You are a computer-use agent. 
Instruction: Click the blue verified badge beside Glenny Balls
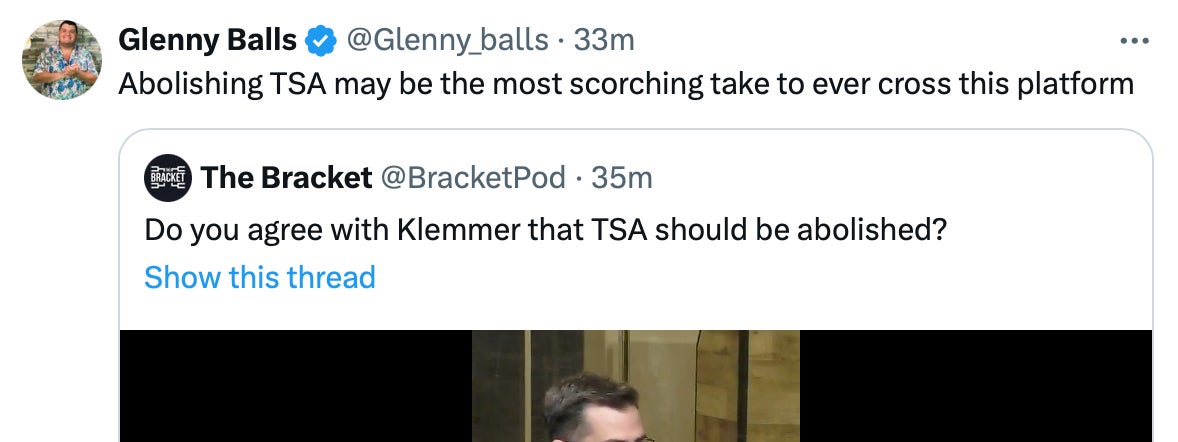tap(320, 41)
